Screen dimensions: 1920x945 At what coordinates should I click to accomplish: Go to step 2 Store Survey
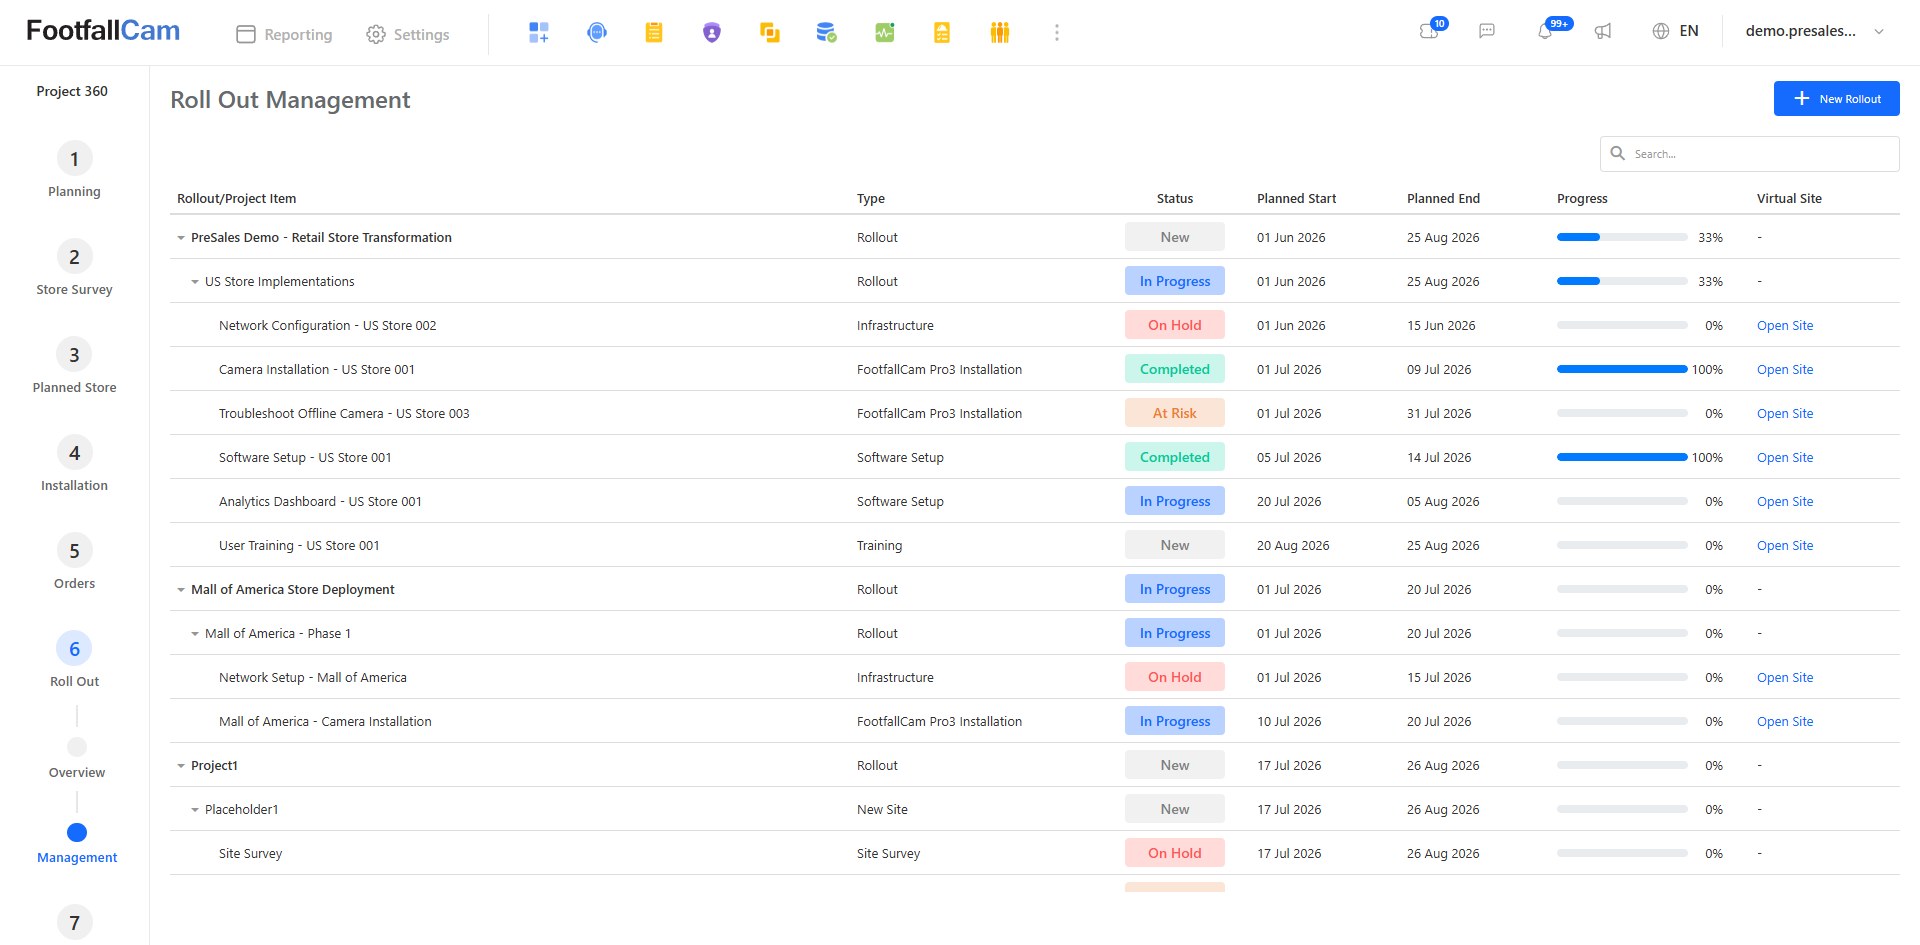pyautogui.click(x=74, y=268)
